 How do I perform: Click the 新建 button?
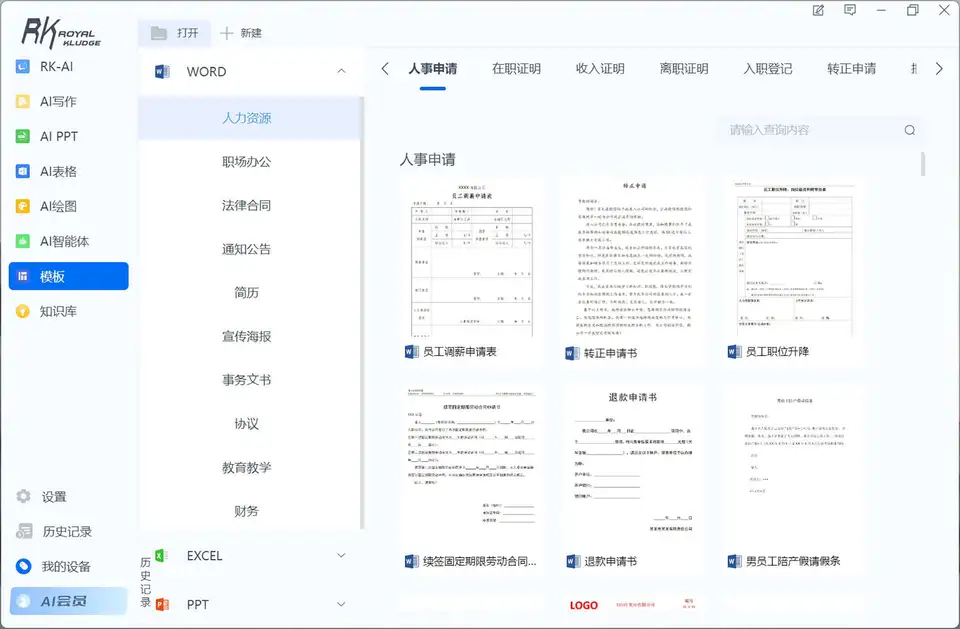click(x=241, y=33)
